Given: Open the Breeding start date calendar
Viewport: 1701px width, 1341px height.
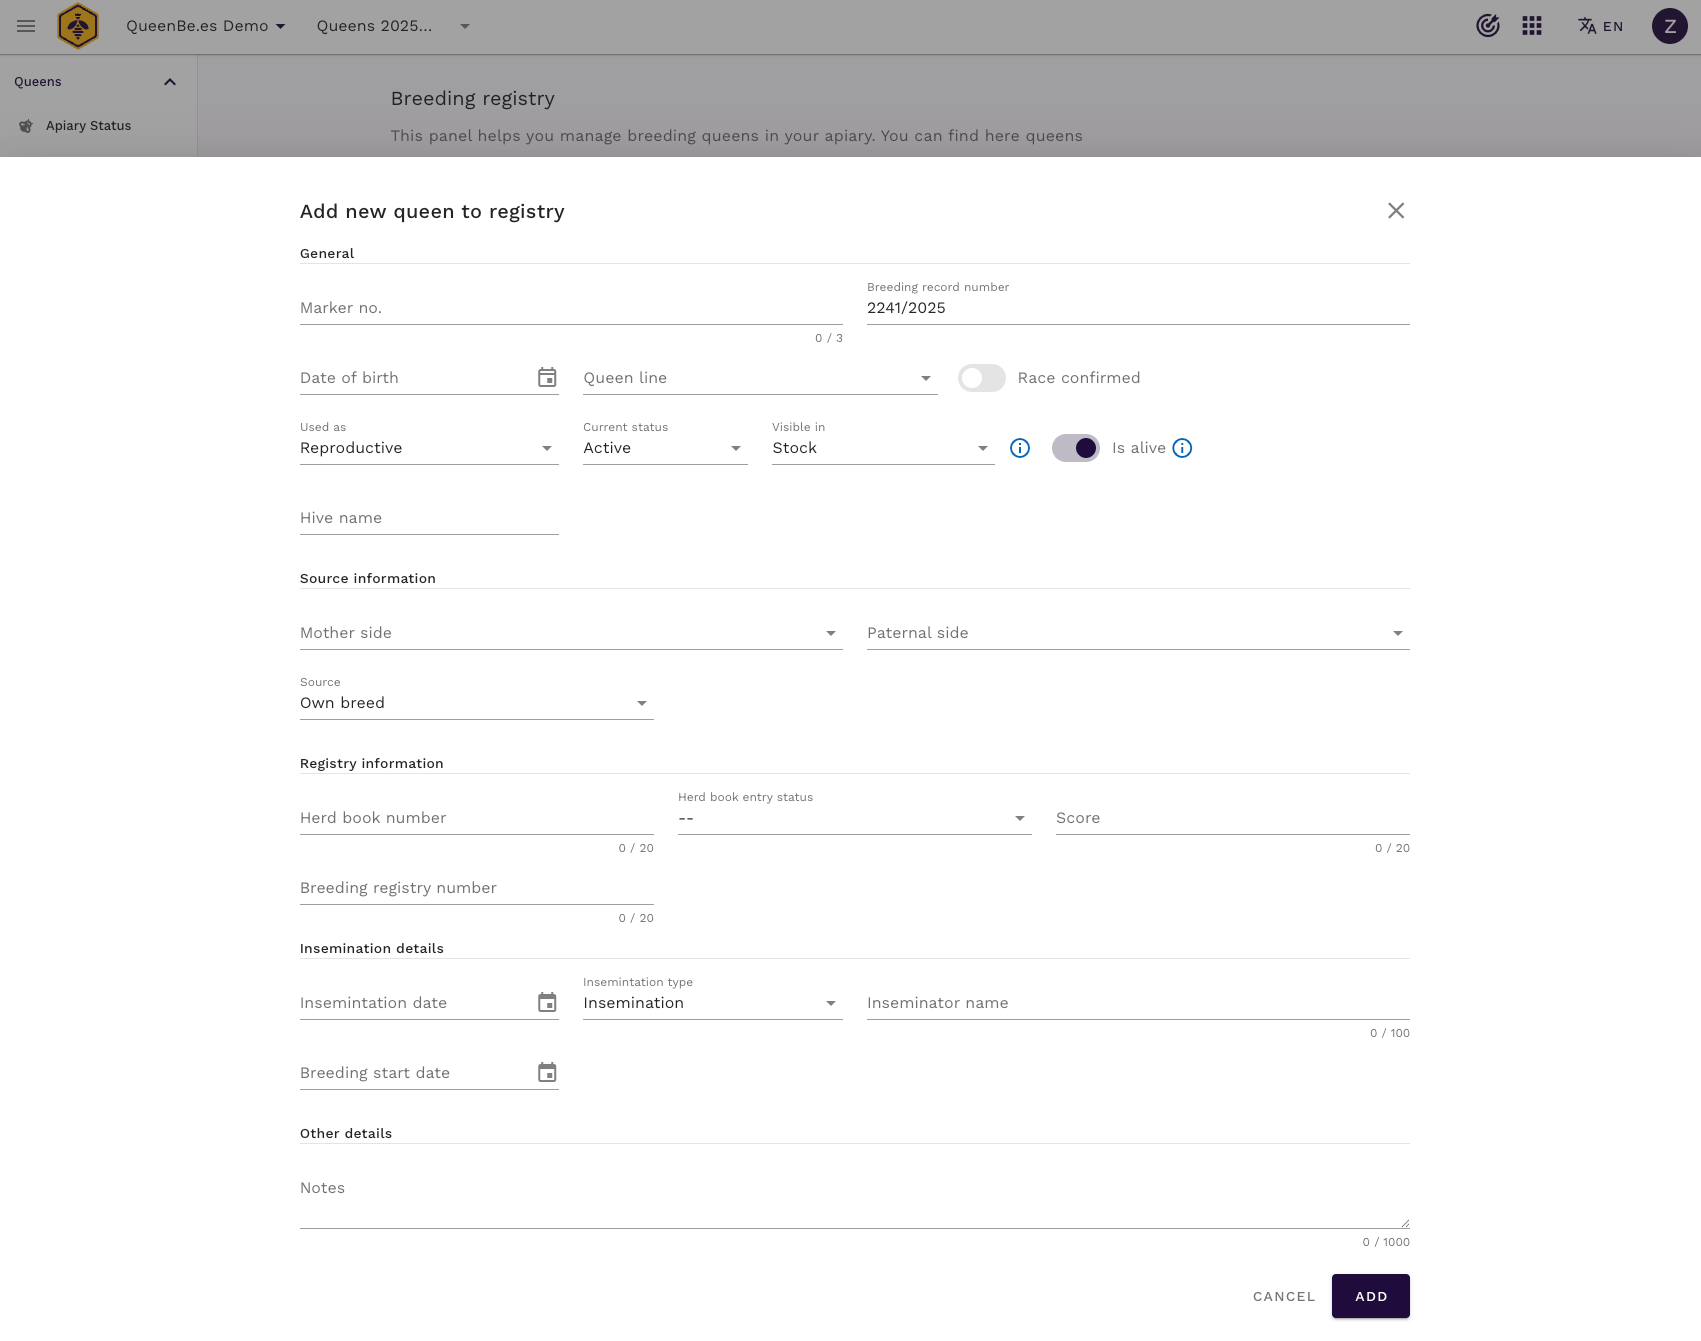Looking at the screenshot, I should pos(547,1073).
